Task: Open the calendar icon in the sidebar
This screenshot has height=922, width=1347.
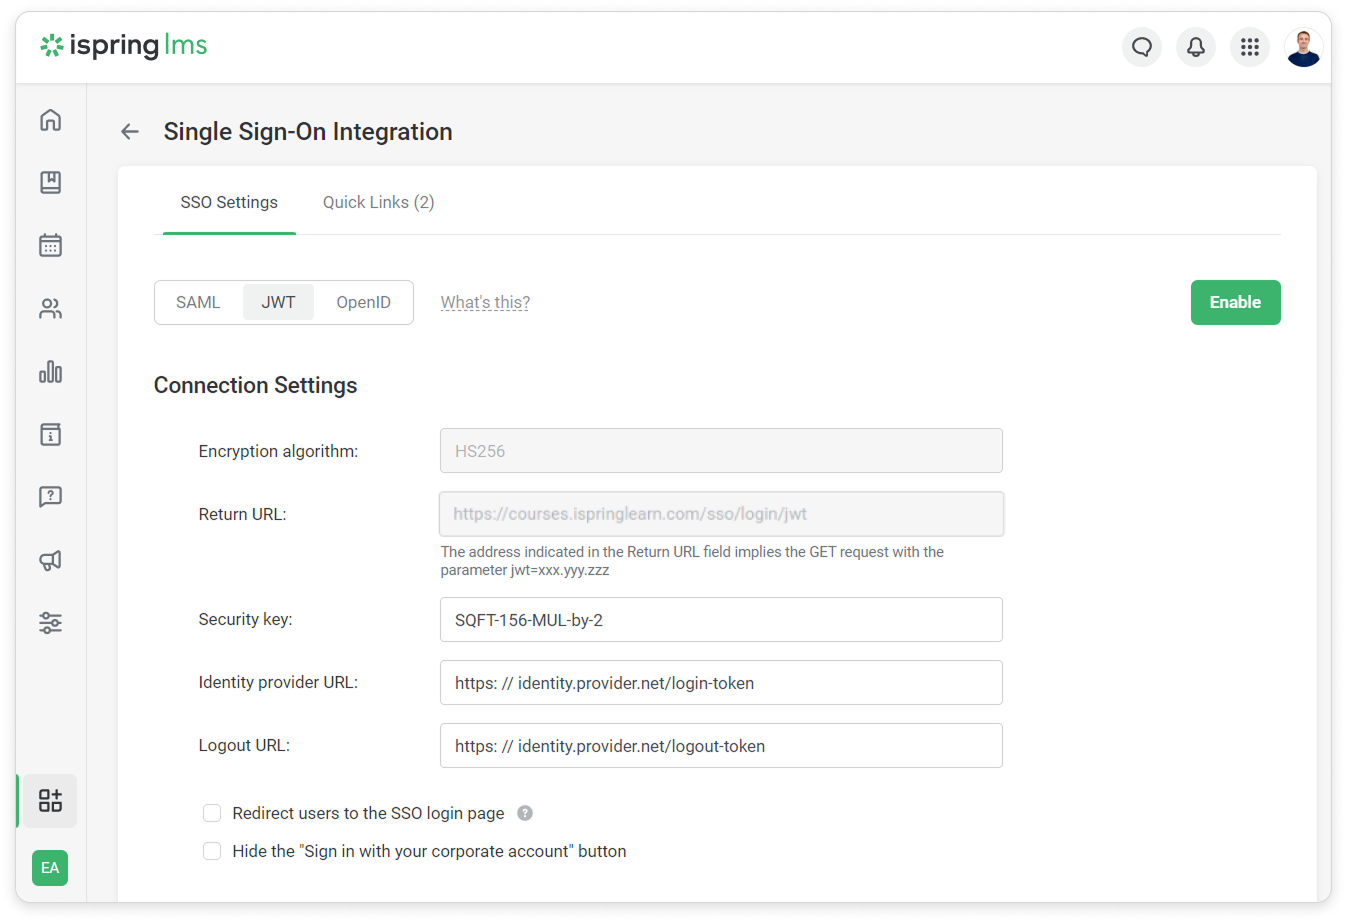Action: (50, 245)
